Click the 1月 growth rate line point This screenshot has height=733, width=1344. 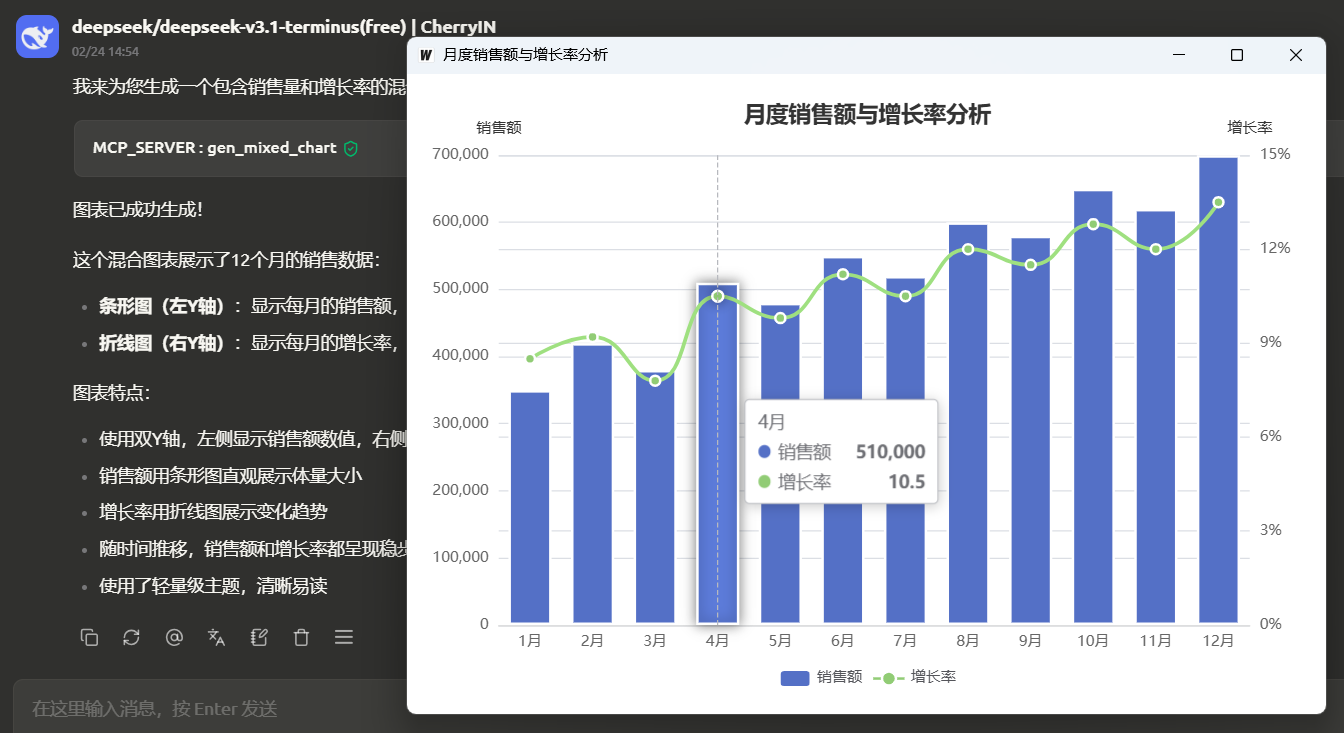coord(530,358)
